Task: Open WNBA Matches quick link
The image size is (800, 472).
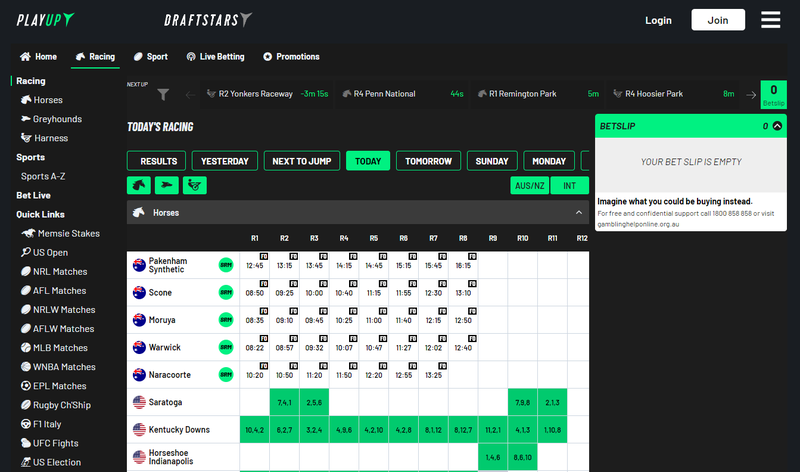Action: click(58, 367)
